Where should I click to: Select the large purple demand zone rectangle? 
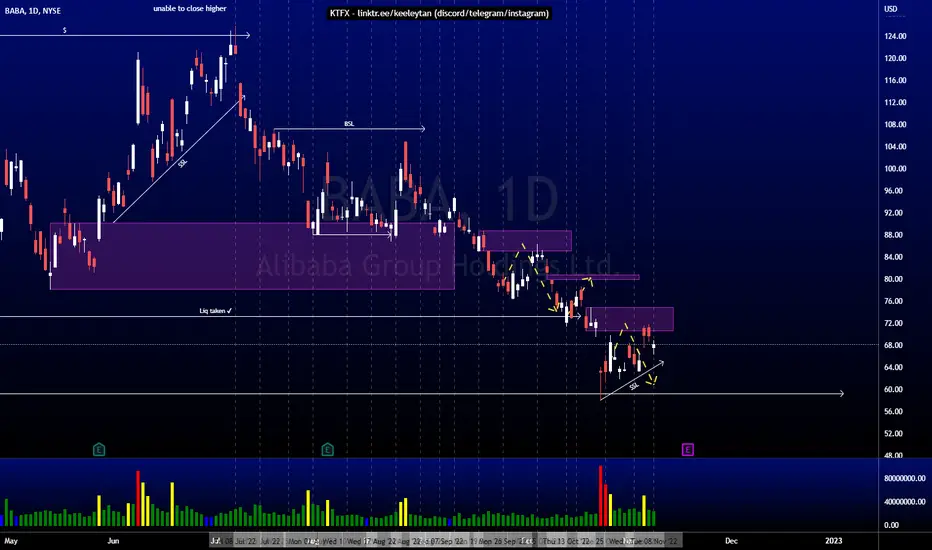[x=252, y=256]
